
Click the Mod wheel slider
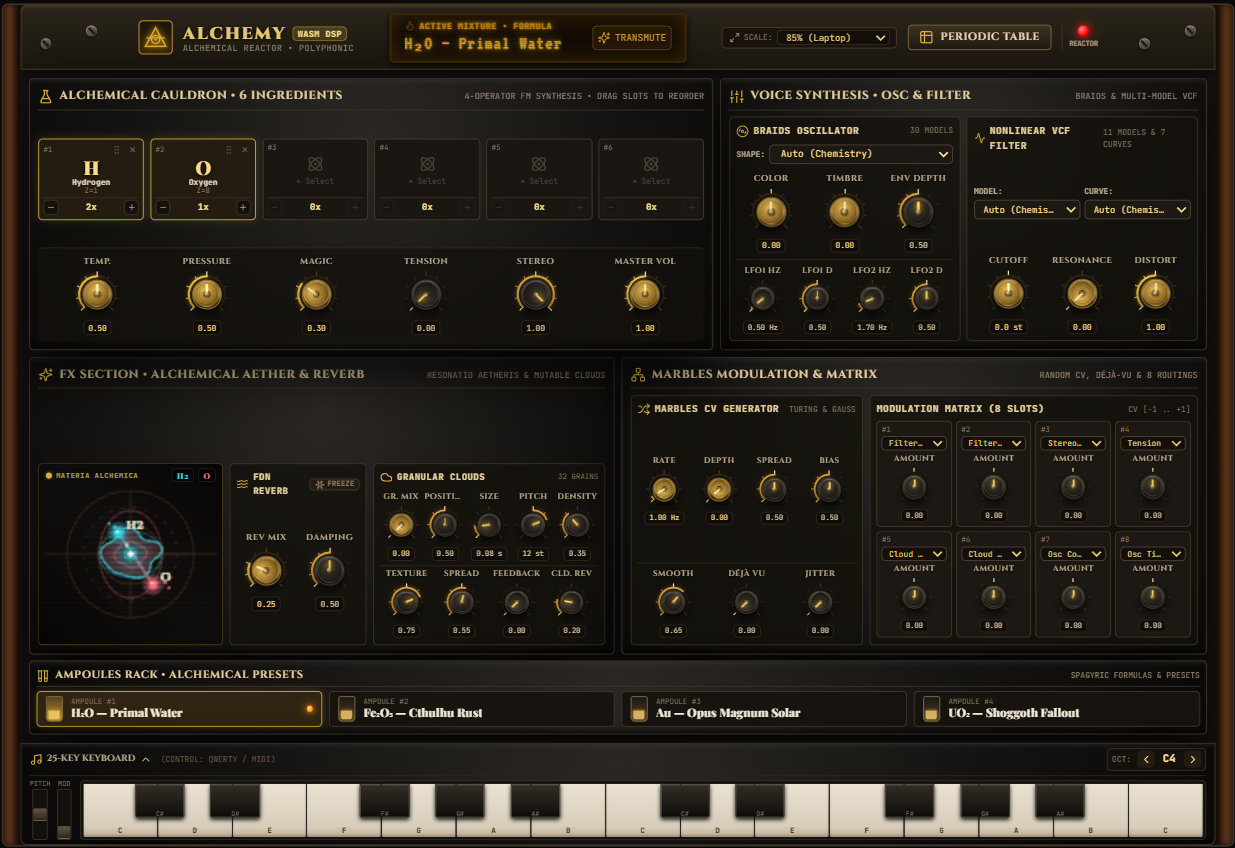pos(64,813)
